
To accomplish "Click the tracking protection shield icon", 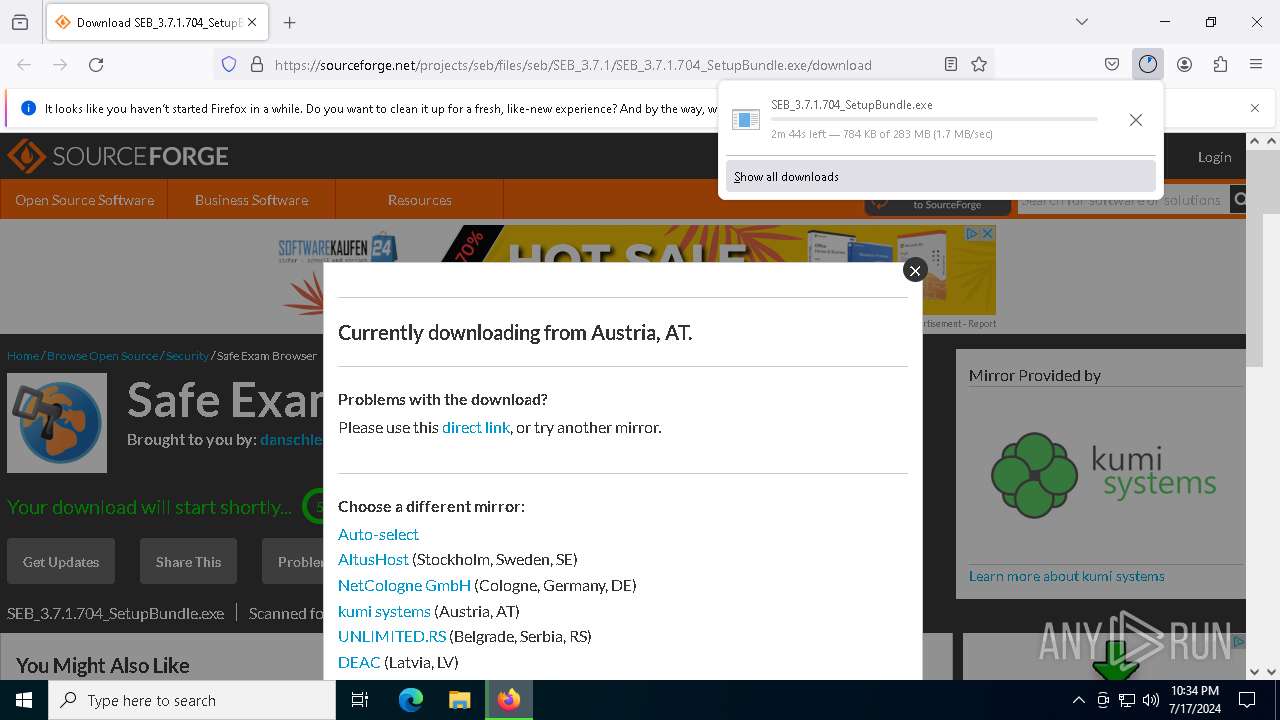I will (x=229, y=64).
